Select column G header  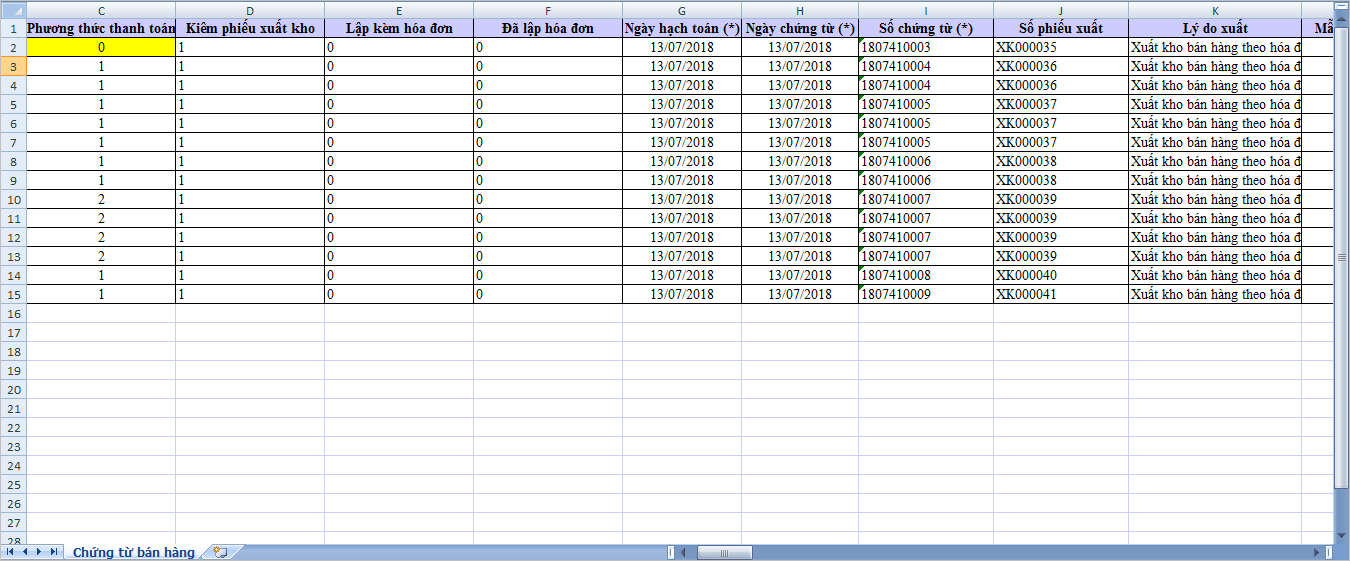pos(681,10)
